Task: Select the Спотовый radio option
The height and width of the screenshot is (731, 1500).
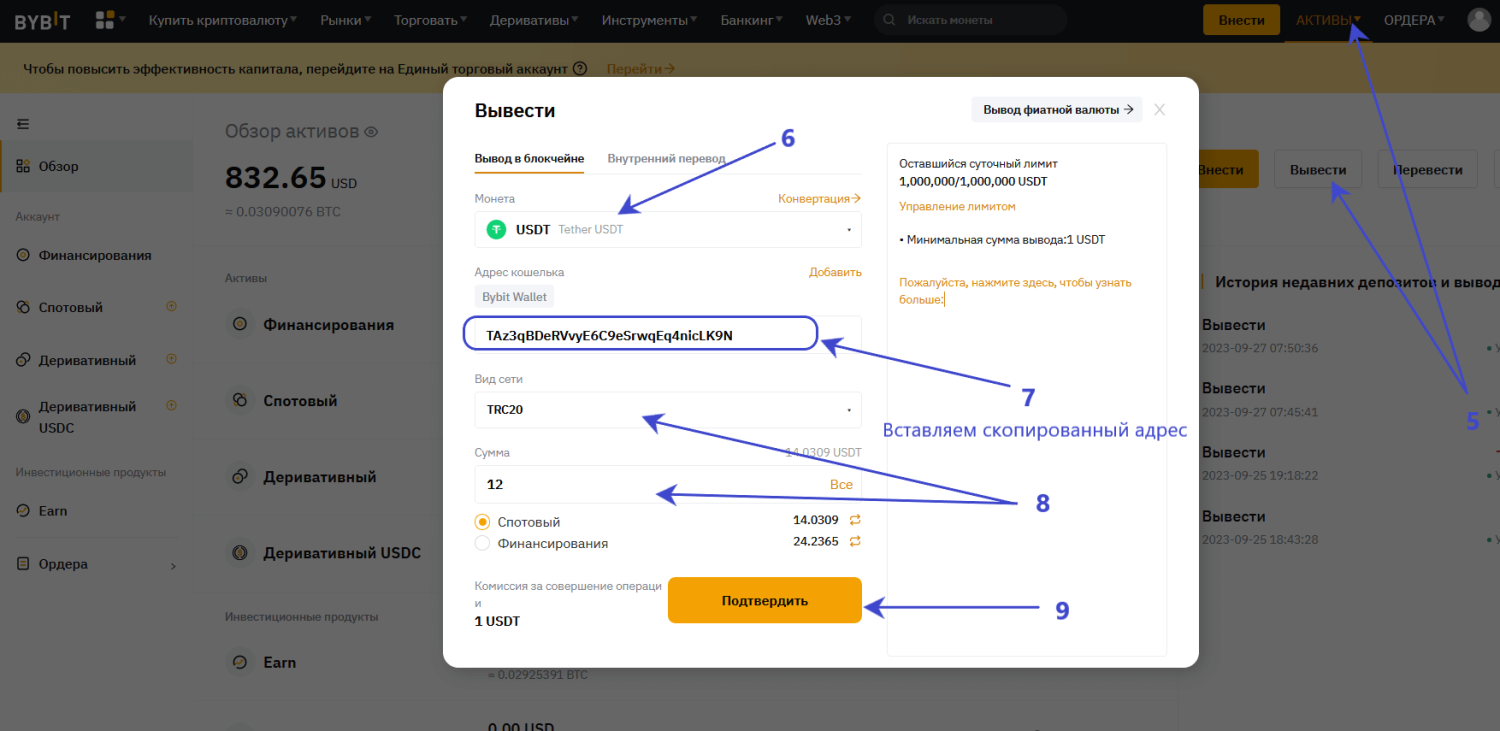Action: [x=483, y=521]
